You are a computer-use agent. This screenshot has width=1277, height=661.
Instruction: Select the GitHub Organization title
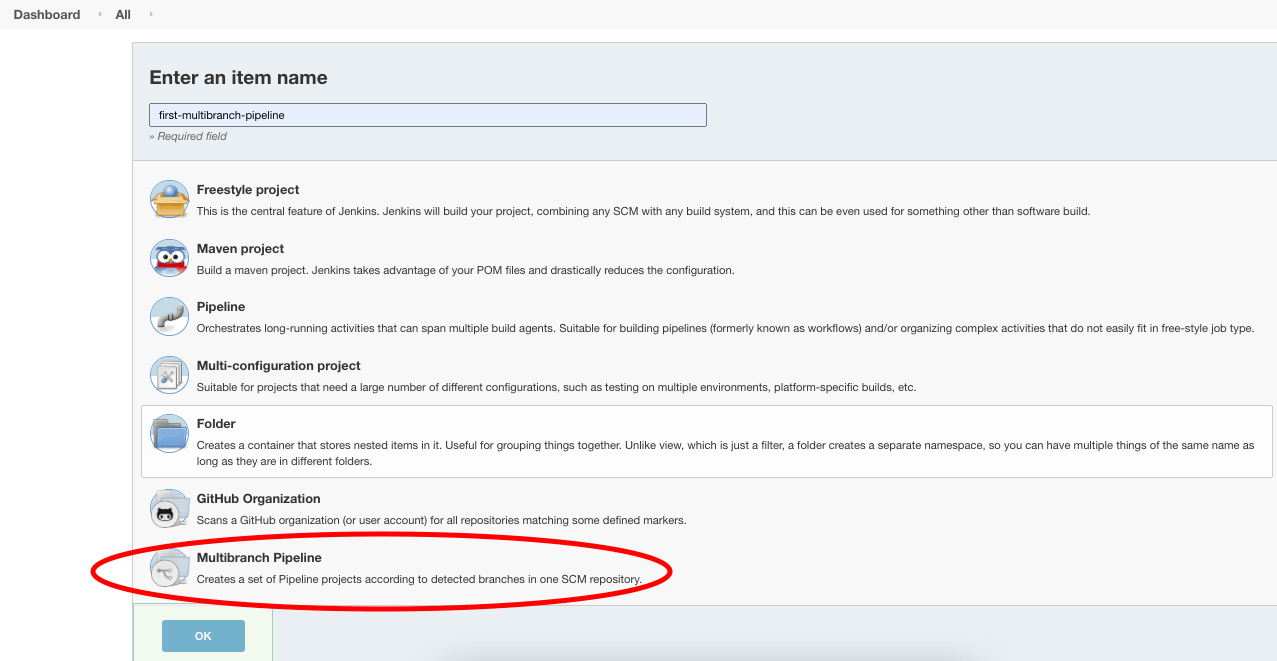click(258, 499)
